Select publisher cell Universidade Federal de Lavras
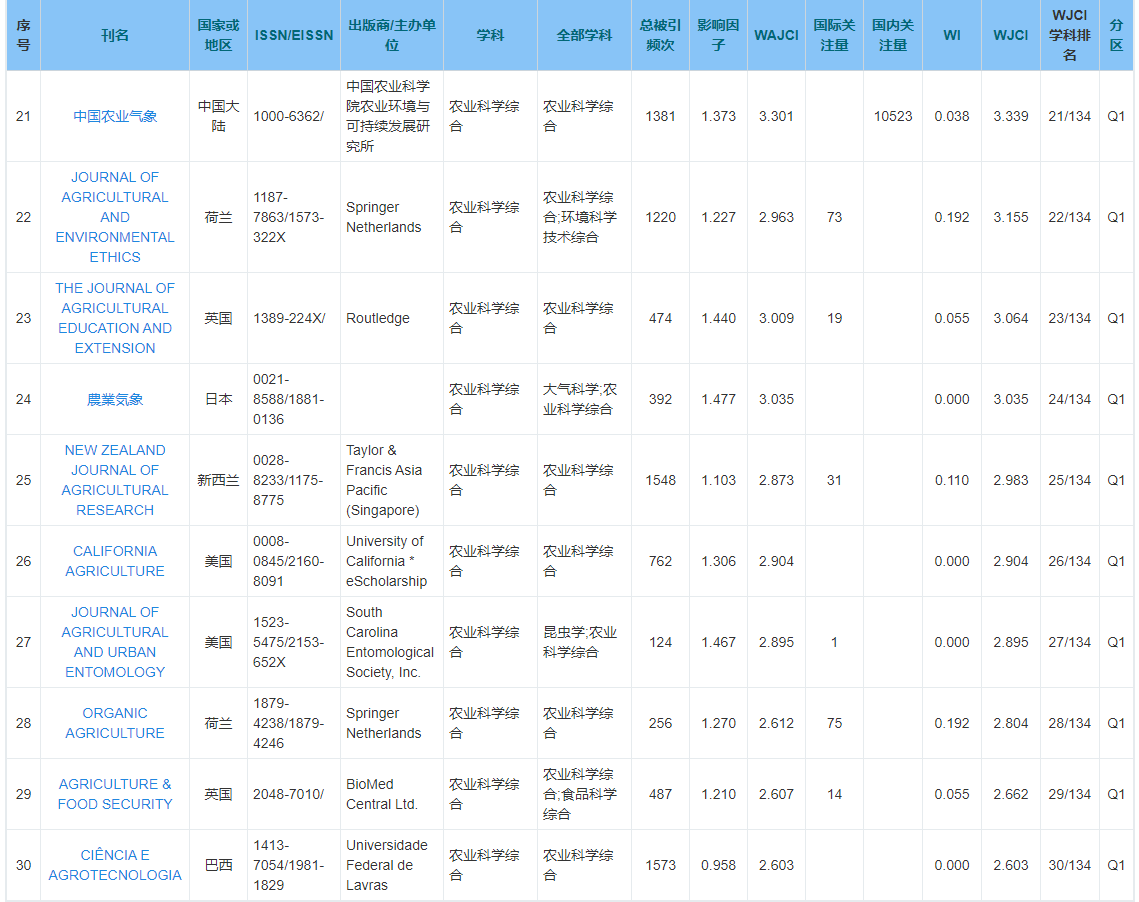Screen dimensions: 1139x902 coord(386,865)
